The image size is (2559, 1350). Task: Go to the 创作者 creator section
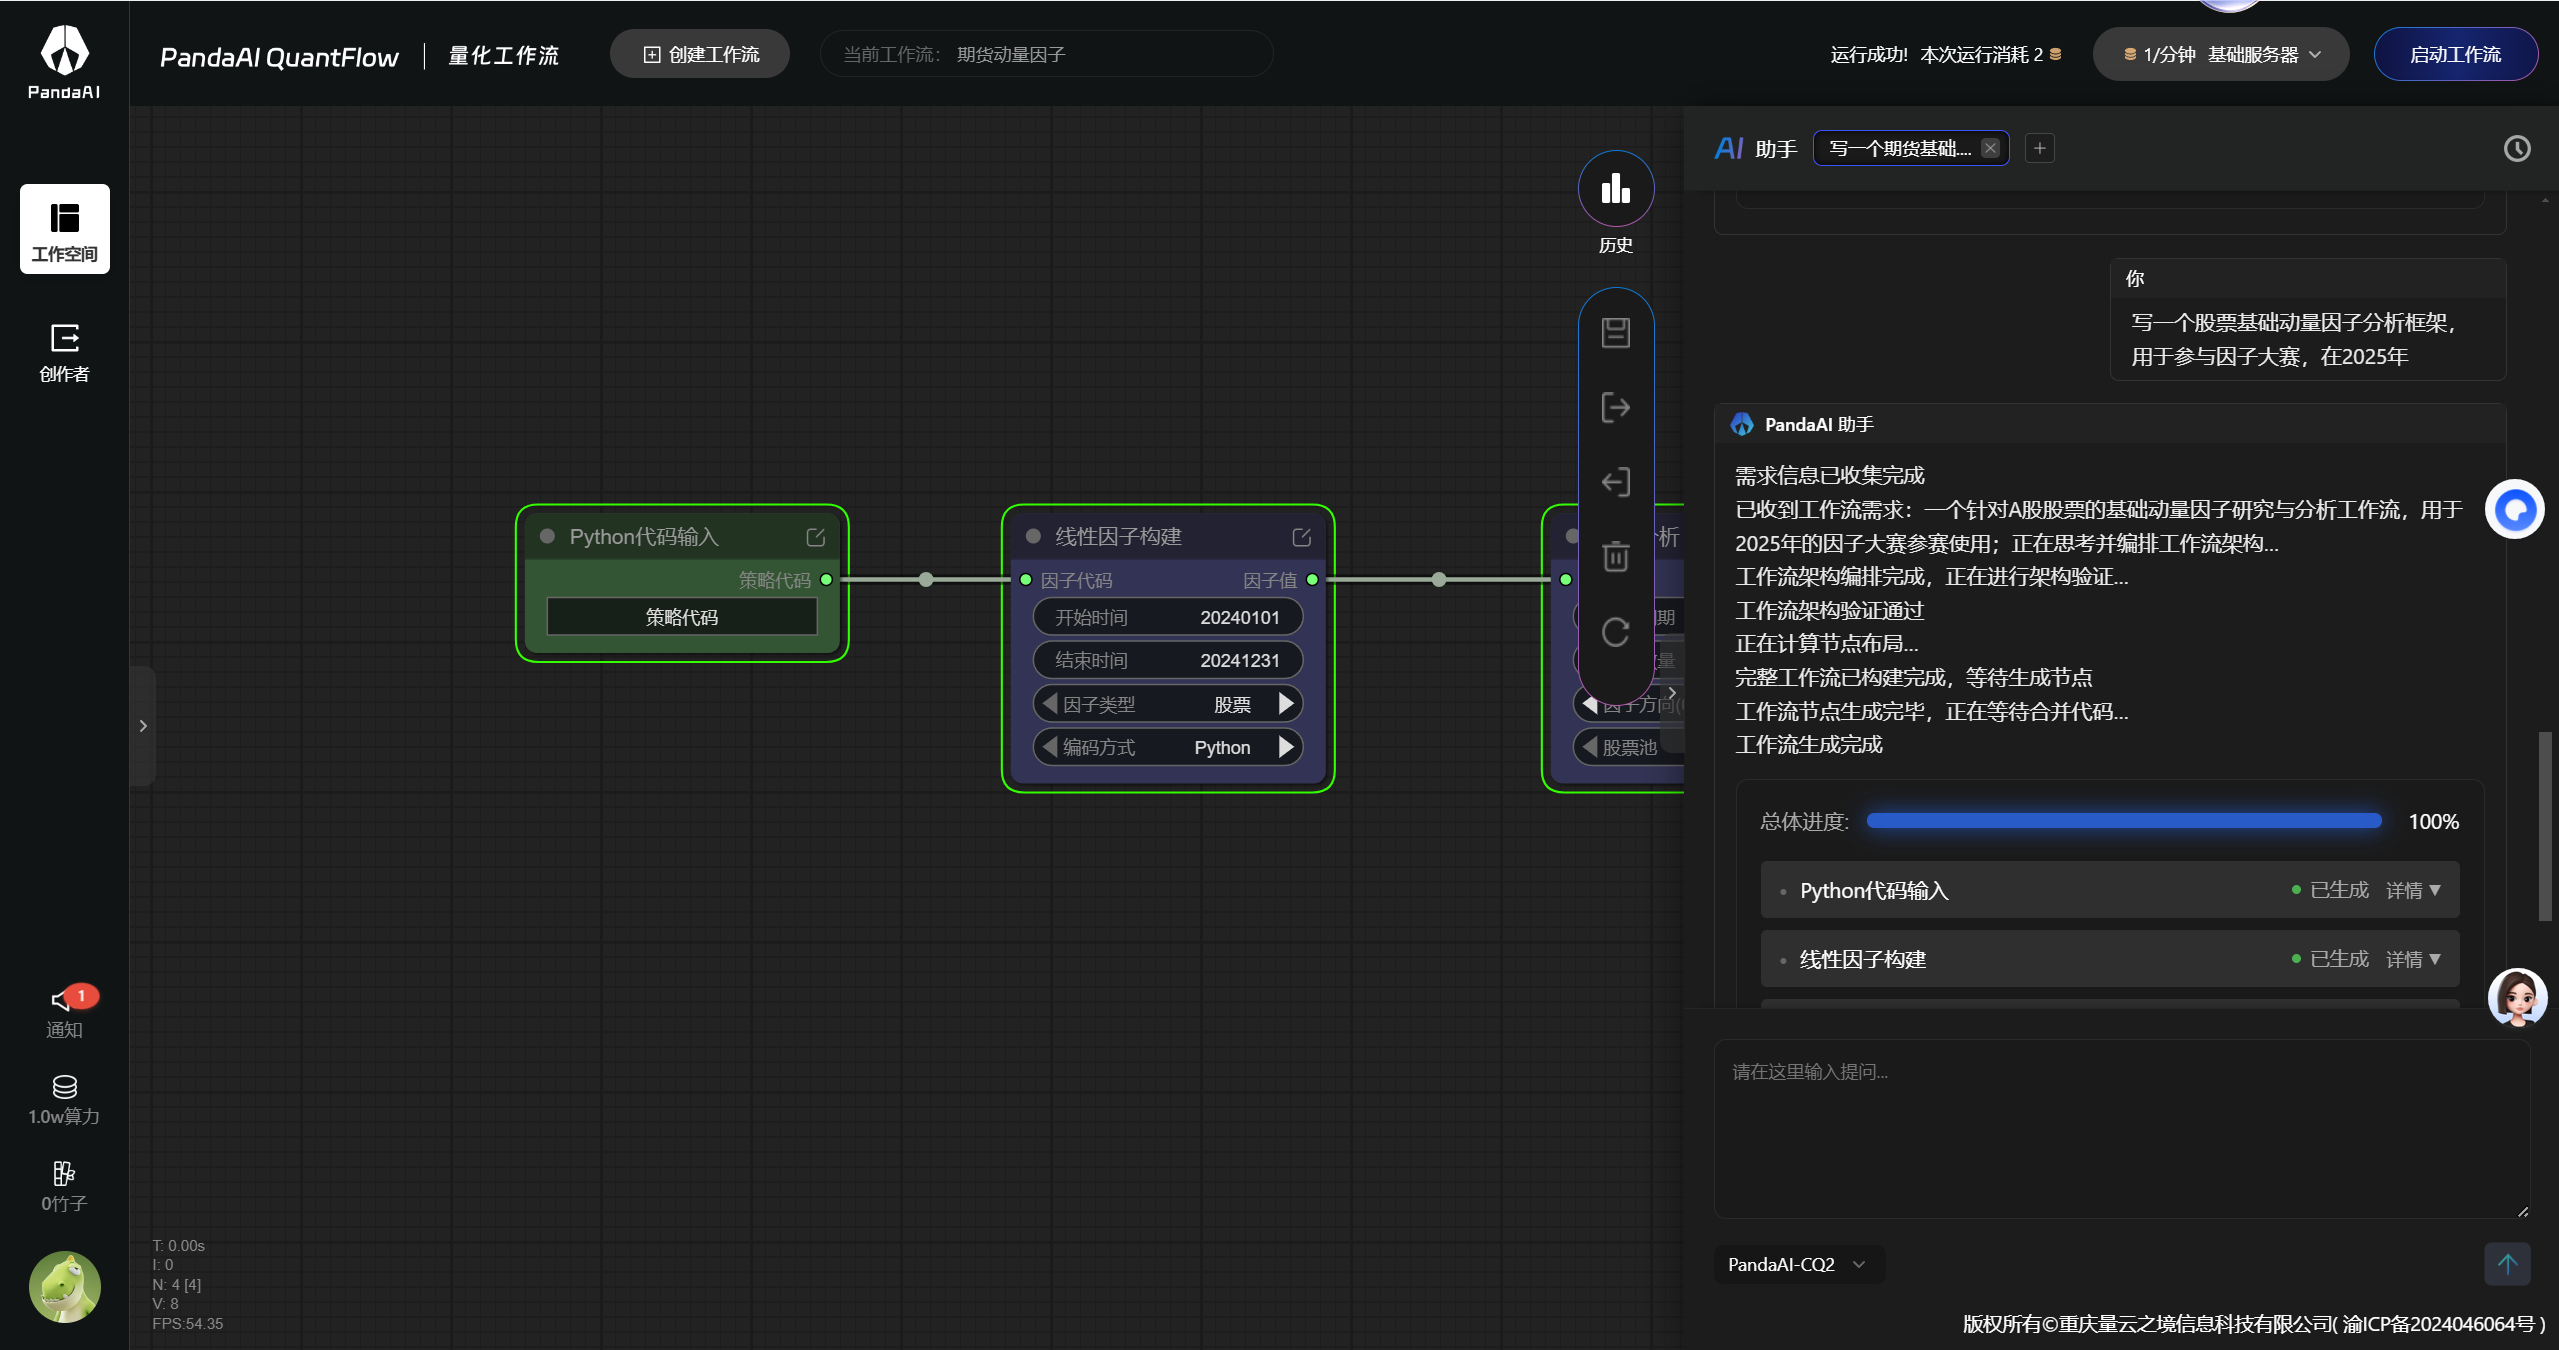pyautogui.click(x=65, y=353)
